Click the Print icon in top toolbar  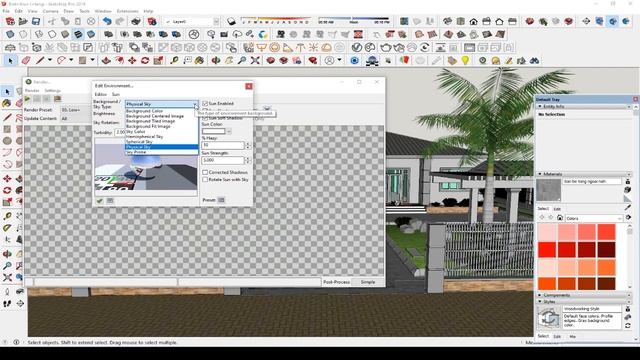pyautogui.click(x=136, y=21)
